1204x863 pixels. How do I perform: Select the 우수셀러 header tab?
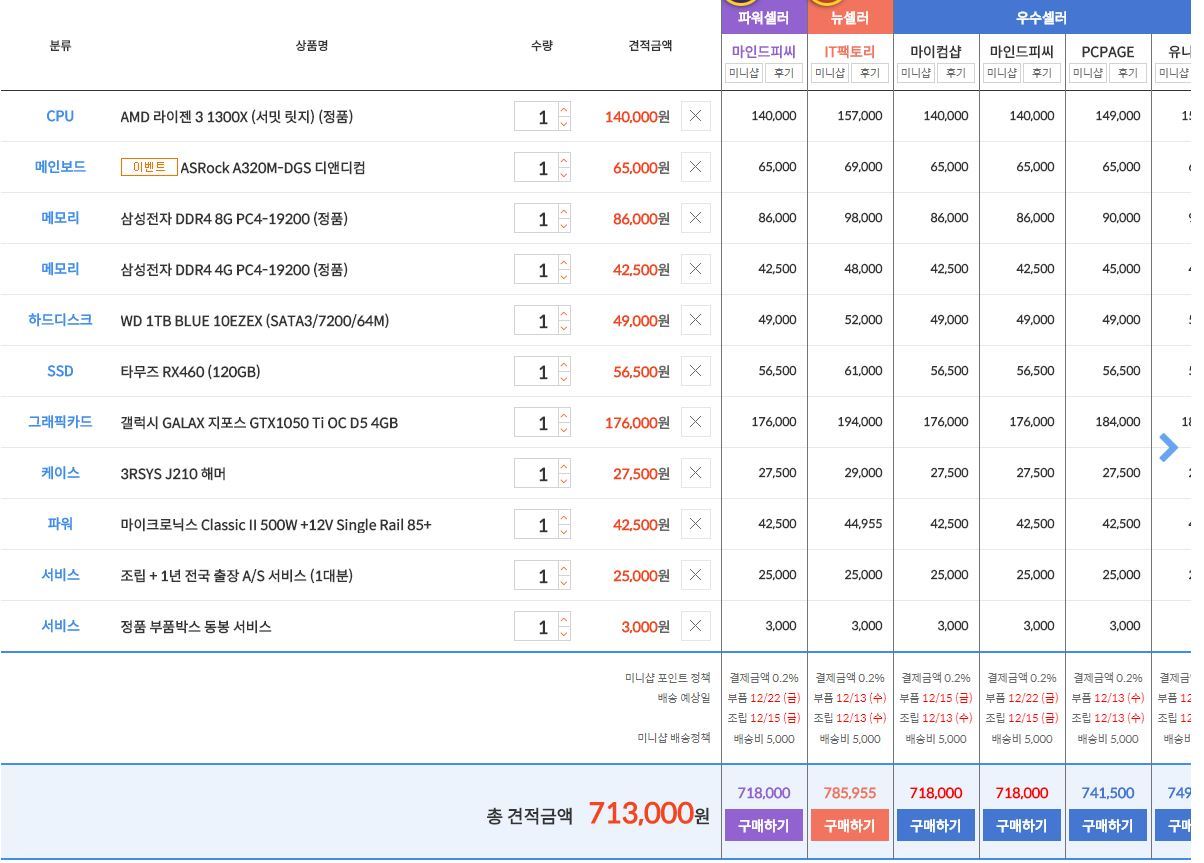click(x=1041, y=17)
